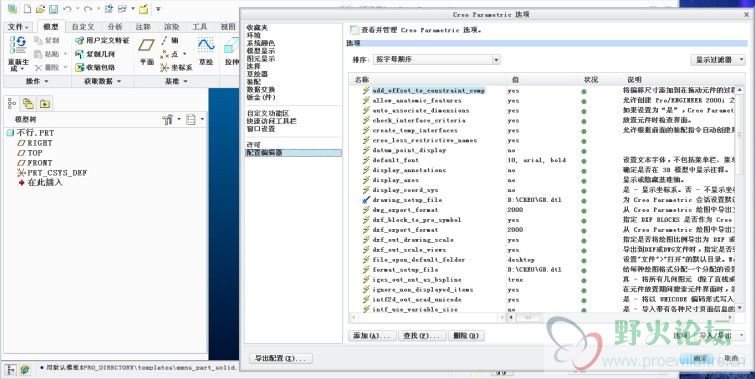This screenshot has height=379, width=755.
Task: Open the 排序 sort order combo box
Action: [x=437, y=60]
